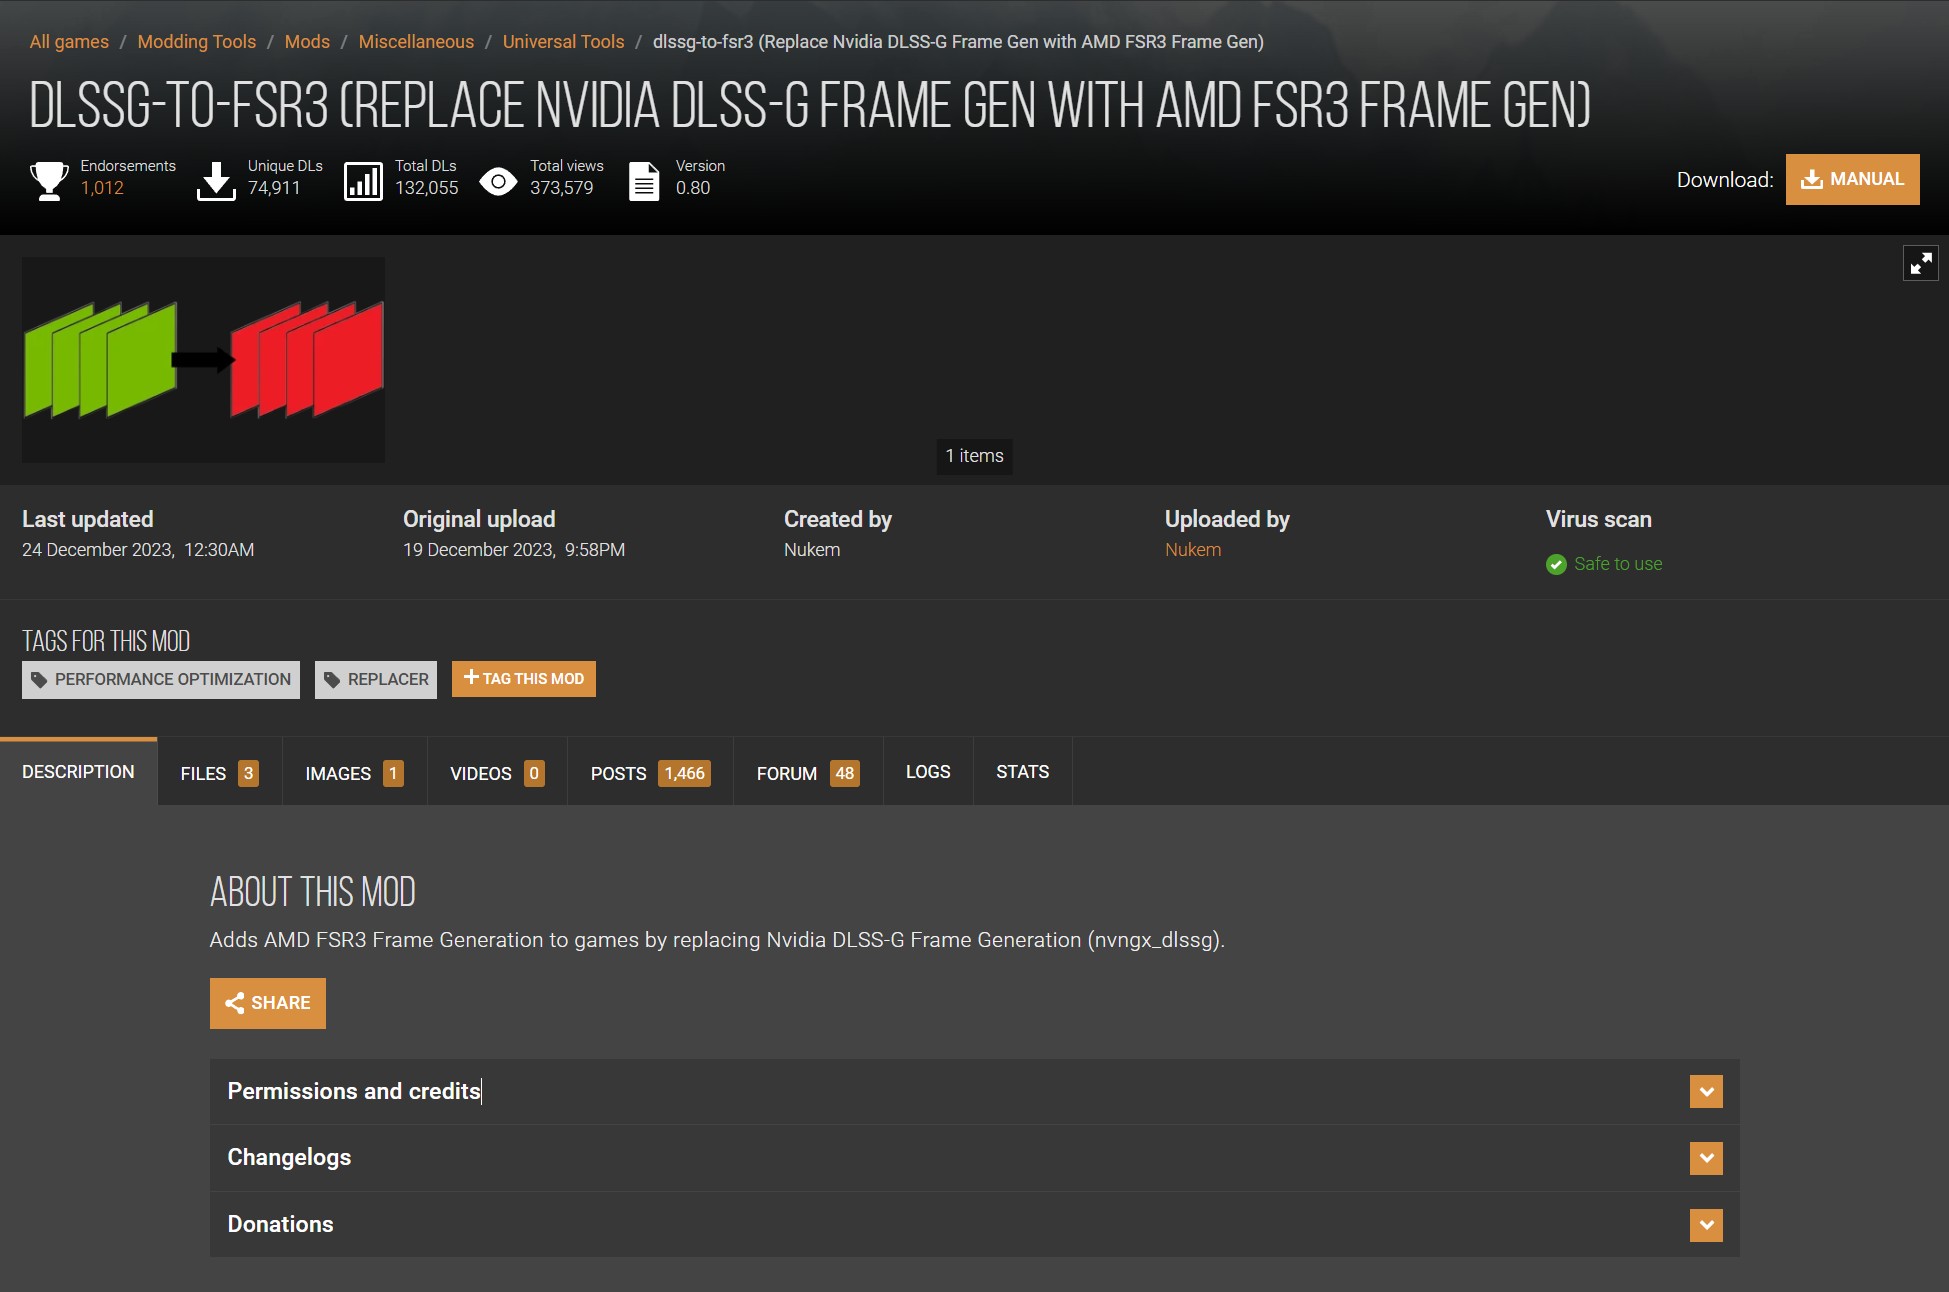Image resolution: width=1949 pixels, height=1292 pixels.
Task: Expand the Donations chevron
Action: click(x=1706, y=1225)
